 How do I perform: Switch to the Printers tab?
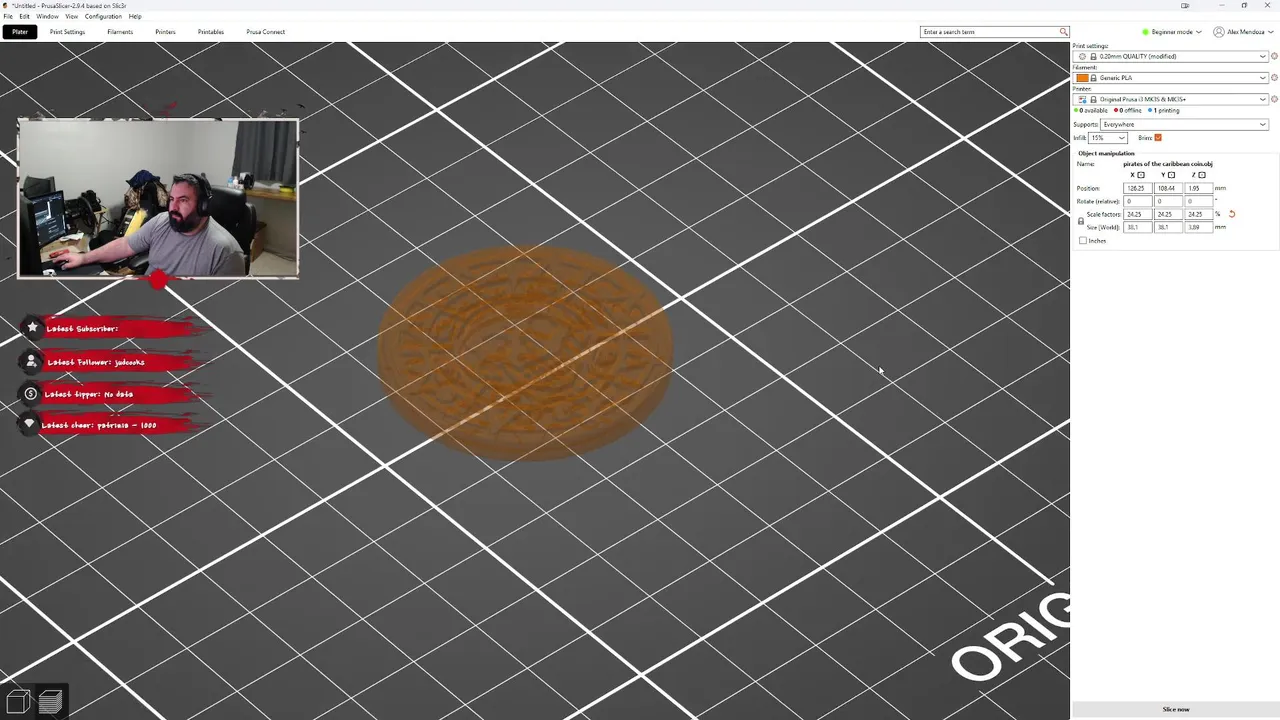(x=165, y=32)
